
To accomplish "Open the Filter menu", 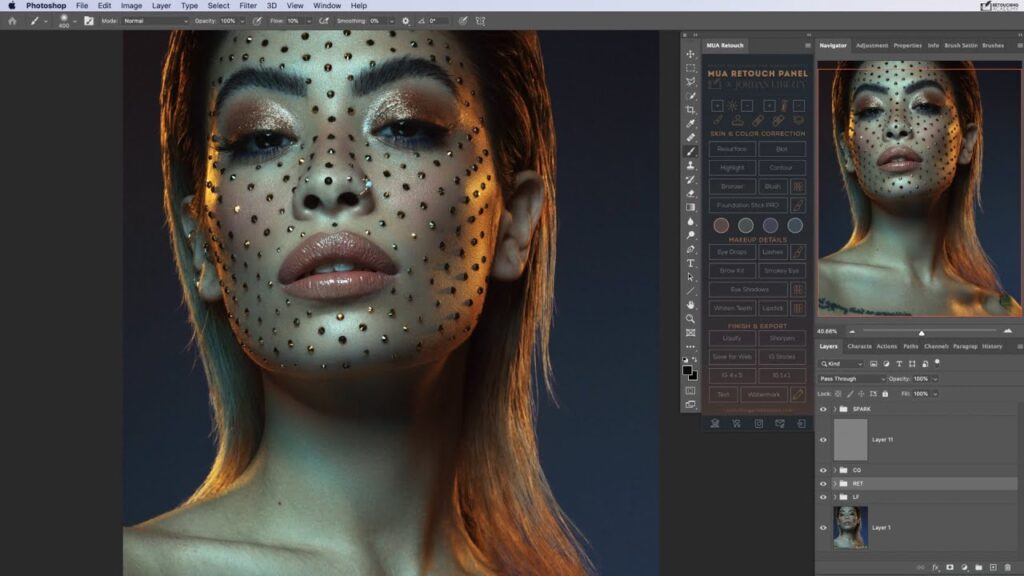I will pyautogui.click(x=248, y=6).
